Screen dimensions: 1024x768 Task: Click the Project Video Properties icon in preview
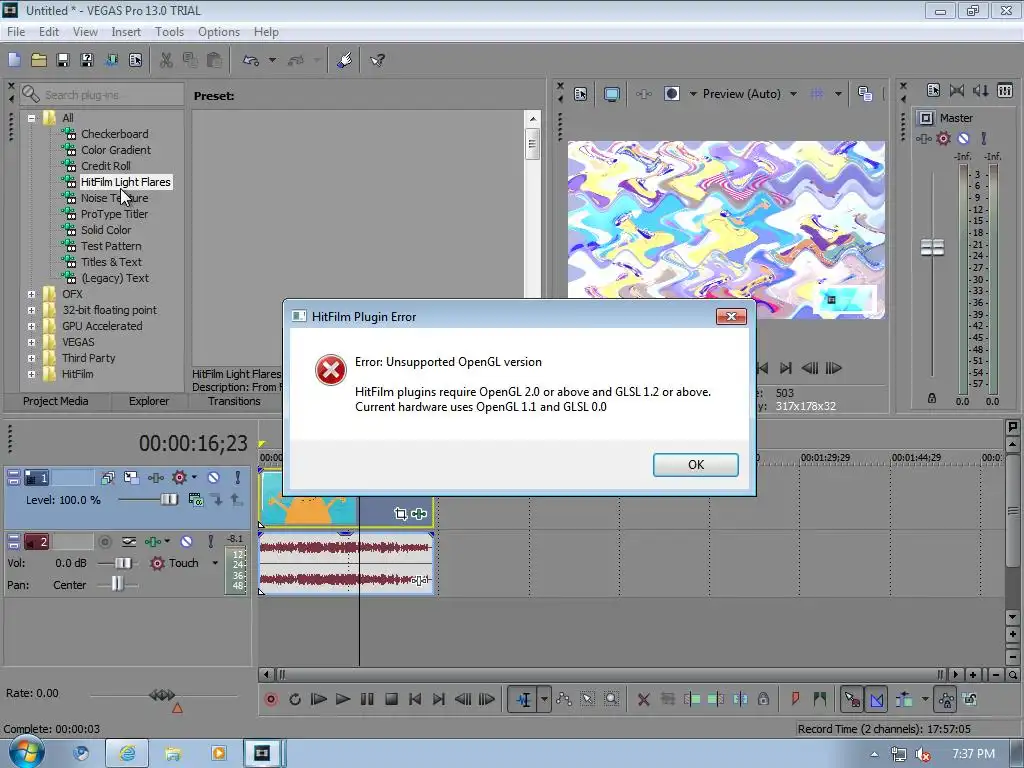581,94
